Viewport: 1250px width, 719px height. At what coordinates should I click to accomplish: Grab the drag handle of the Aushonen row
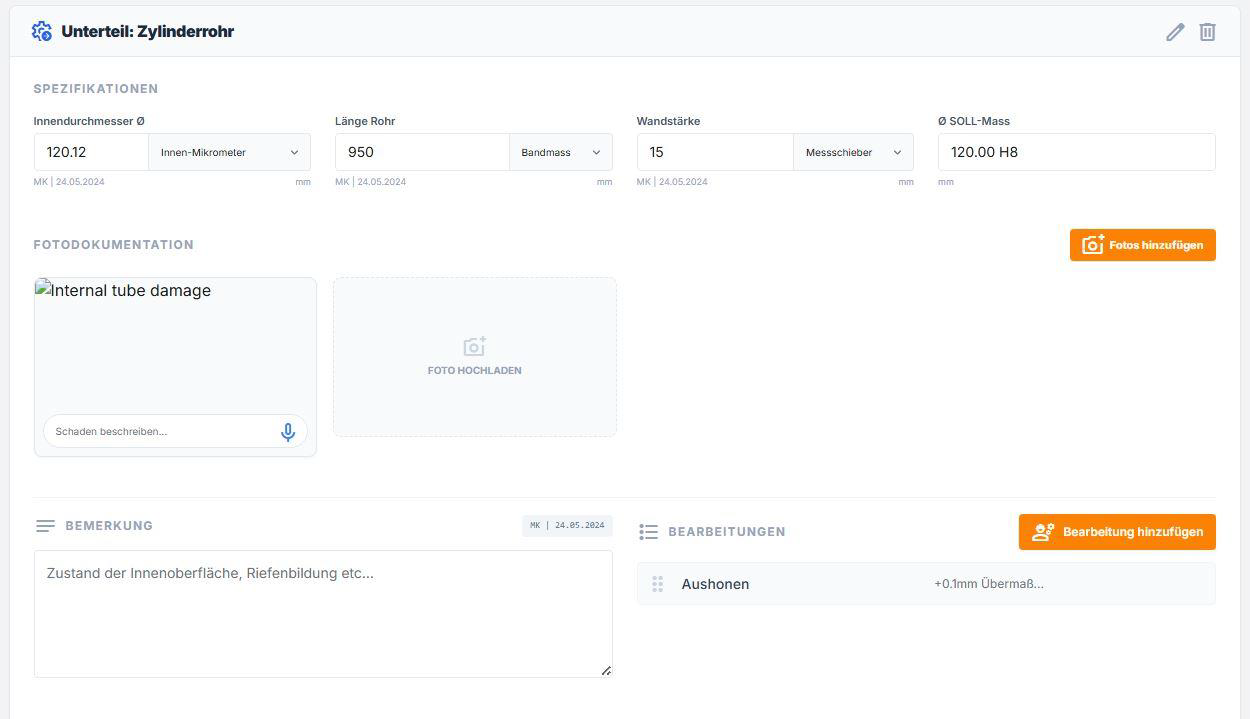[658, 584]
